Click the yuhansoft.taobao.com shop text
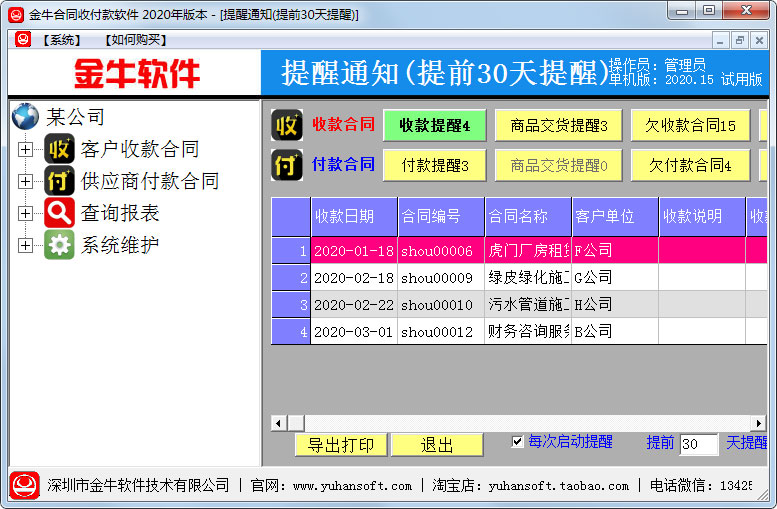The image size is (777, 509). coord(558,486)
